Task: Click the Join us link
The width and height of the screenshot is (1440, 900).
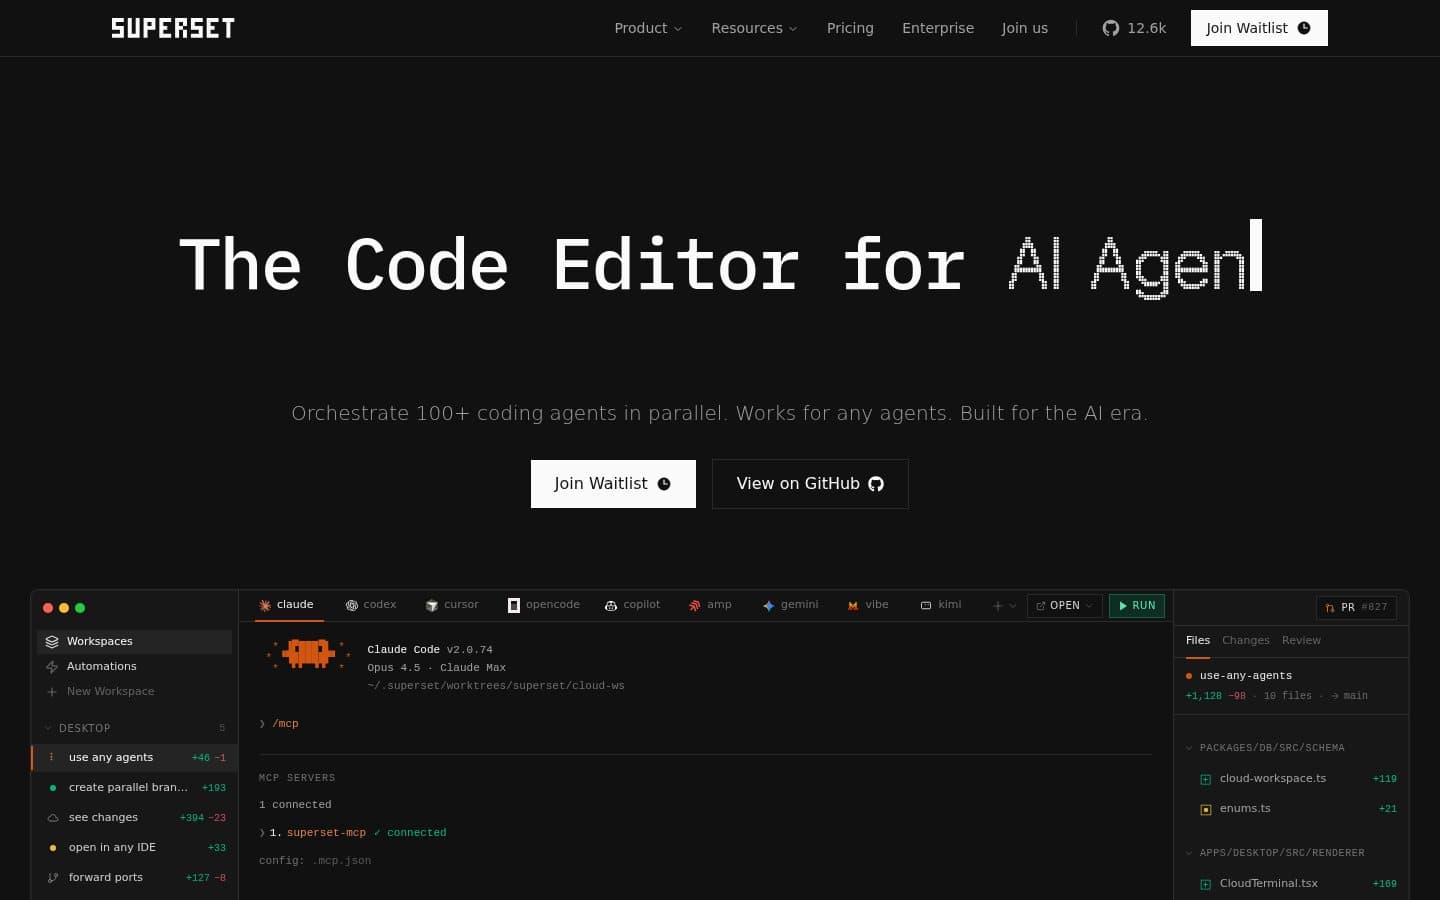Action: [1025, 28]
